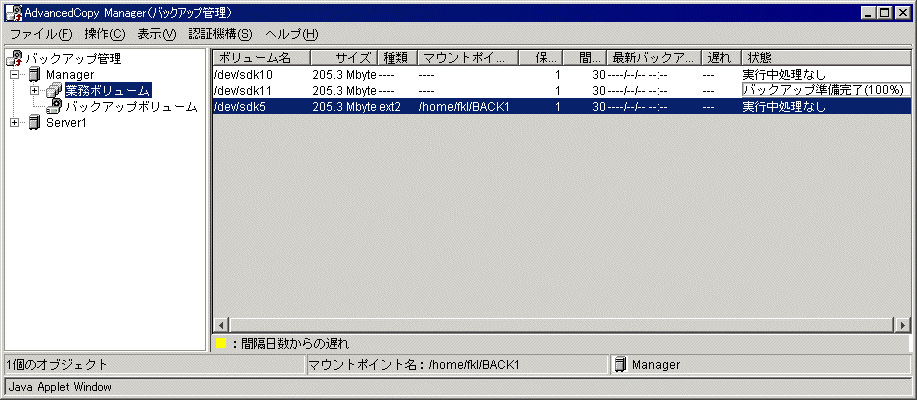Click マウントポイント名 status bar field
Viewport: 917px width, 400px height.
(457, 365)
